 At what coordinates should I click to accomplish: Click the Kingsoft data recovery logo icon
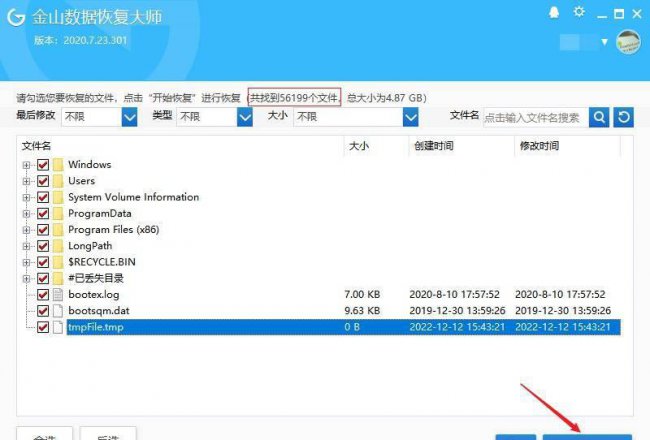(x=16, y=17)
